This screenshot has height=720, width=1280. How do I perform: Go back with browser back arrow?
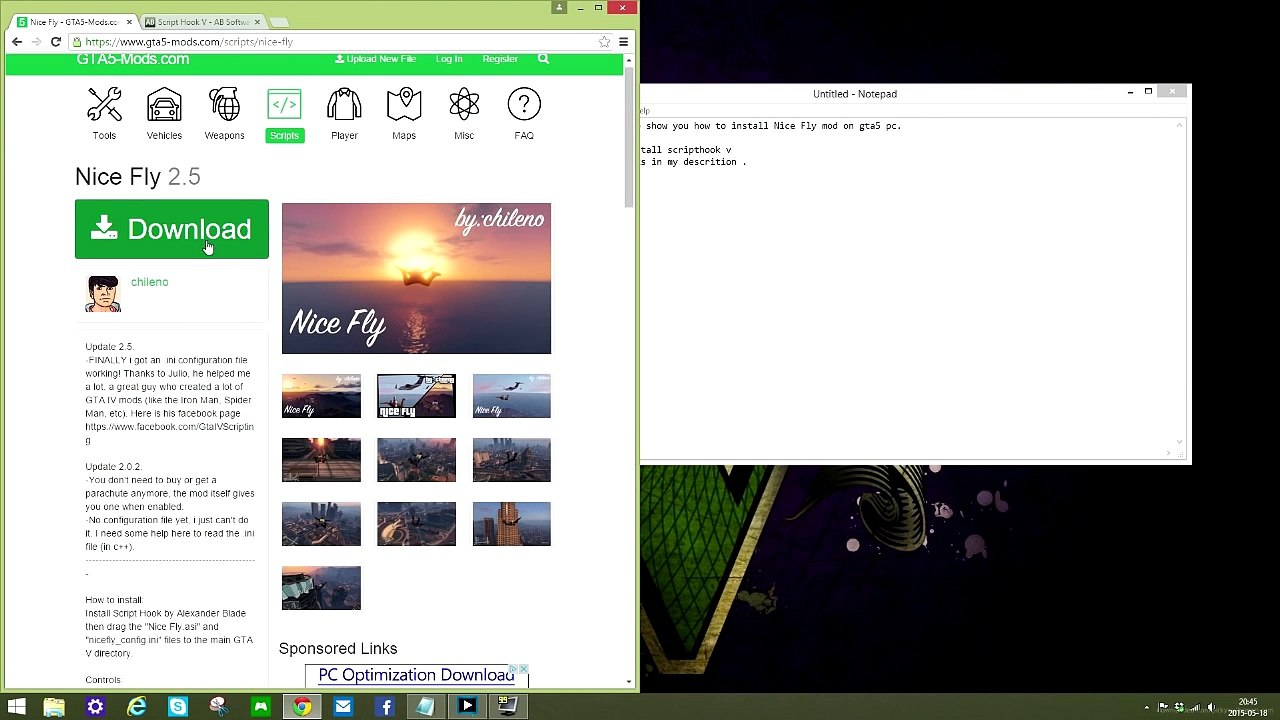(17, 42)
